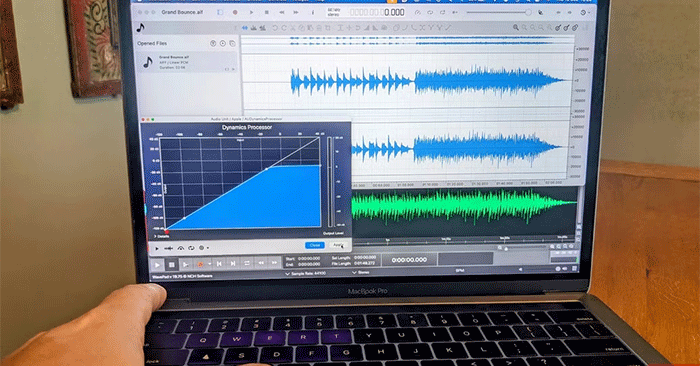Screen dimensions: 700x366
Task: Click rewind in bottom transport
Action: pyautogui.click(x=261, y=263)
